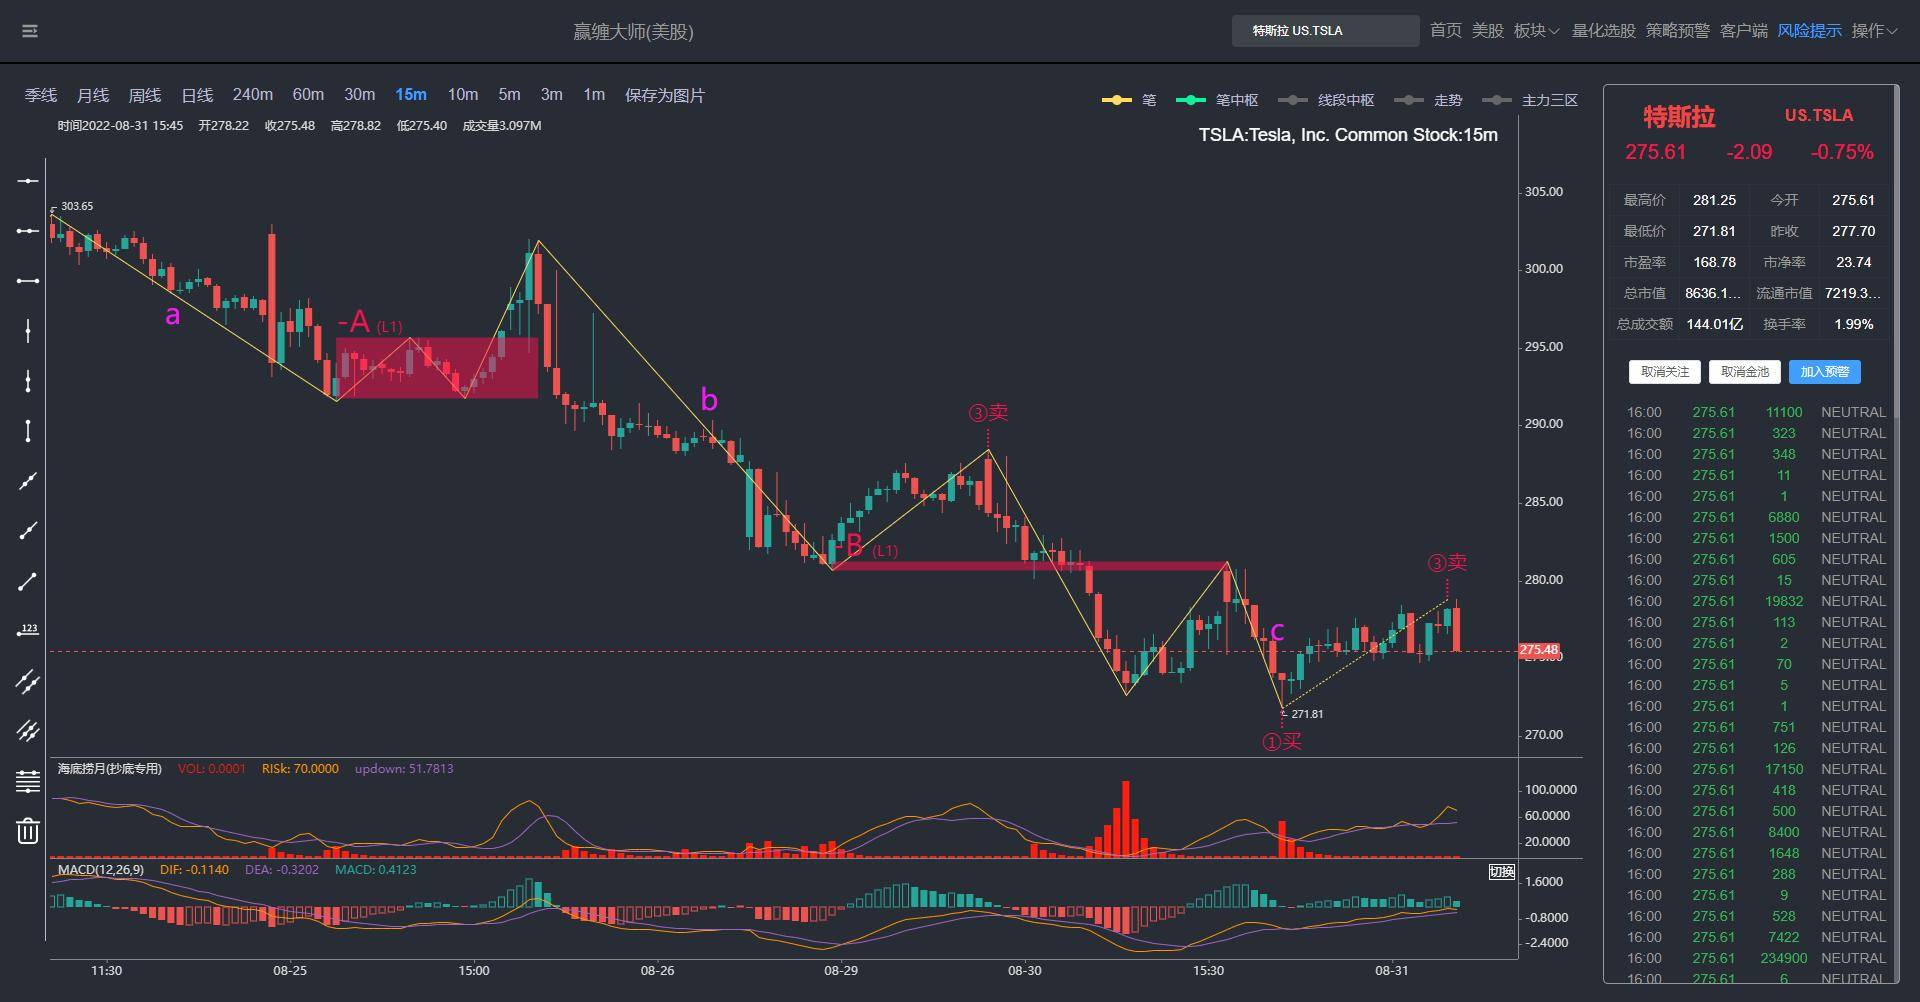Screen dimensions: 1920x1002
Task: Open the 客户端 menu item
Action: 1743,31
